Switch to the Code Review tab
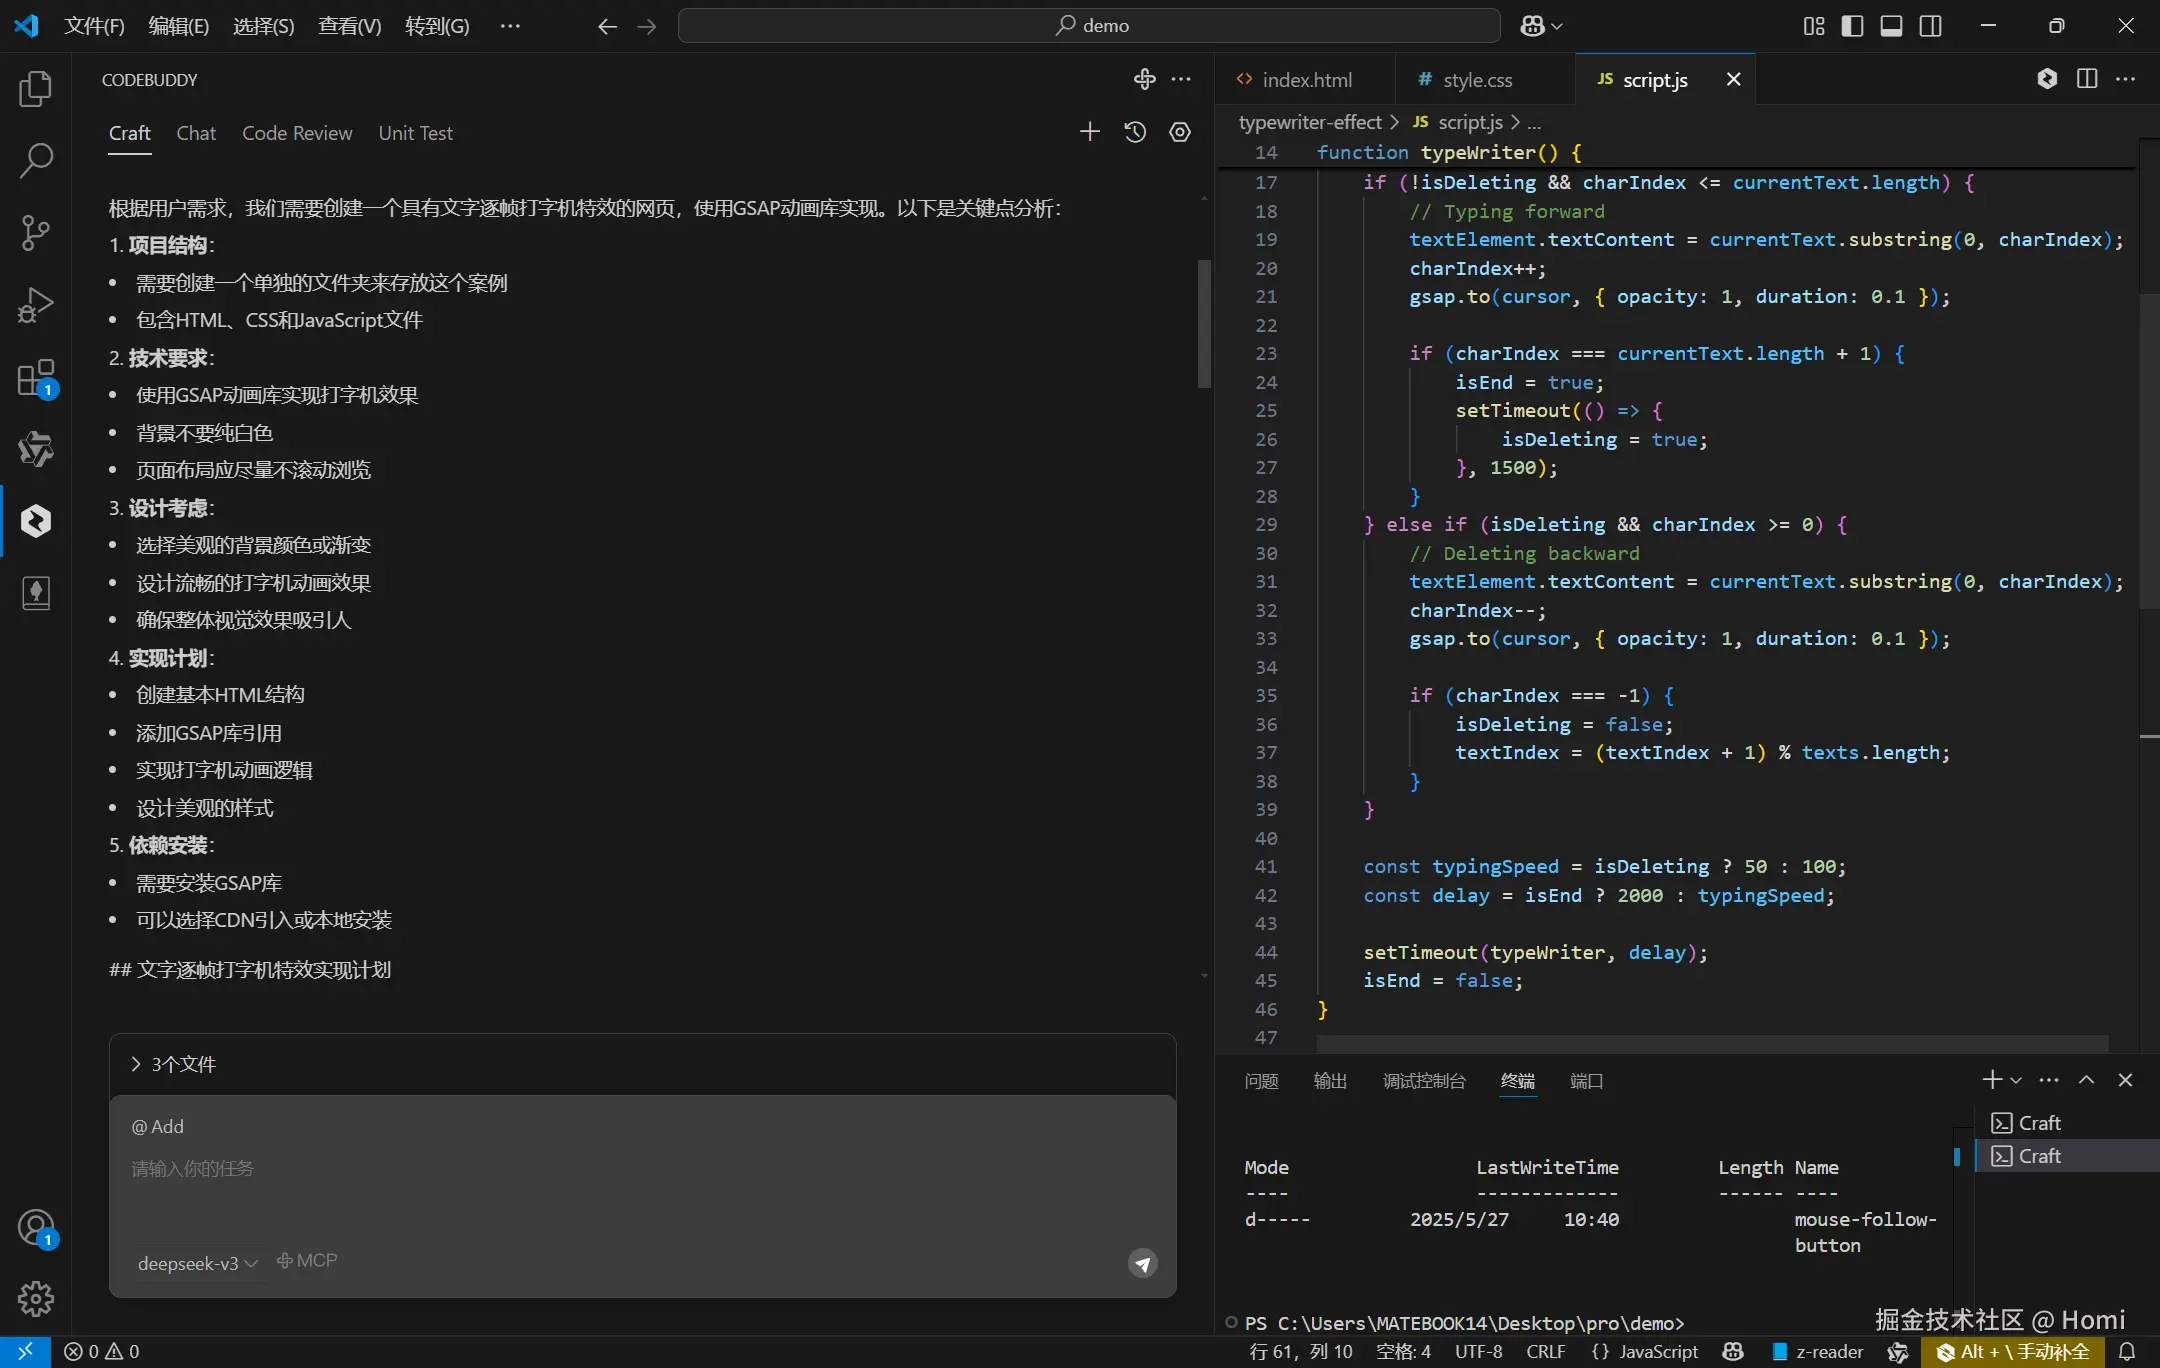Image resolution: width=2160 pixels, height=1368 pixels. click(x=297, y=133)
